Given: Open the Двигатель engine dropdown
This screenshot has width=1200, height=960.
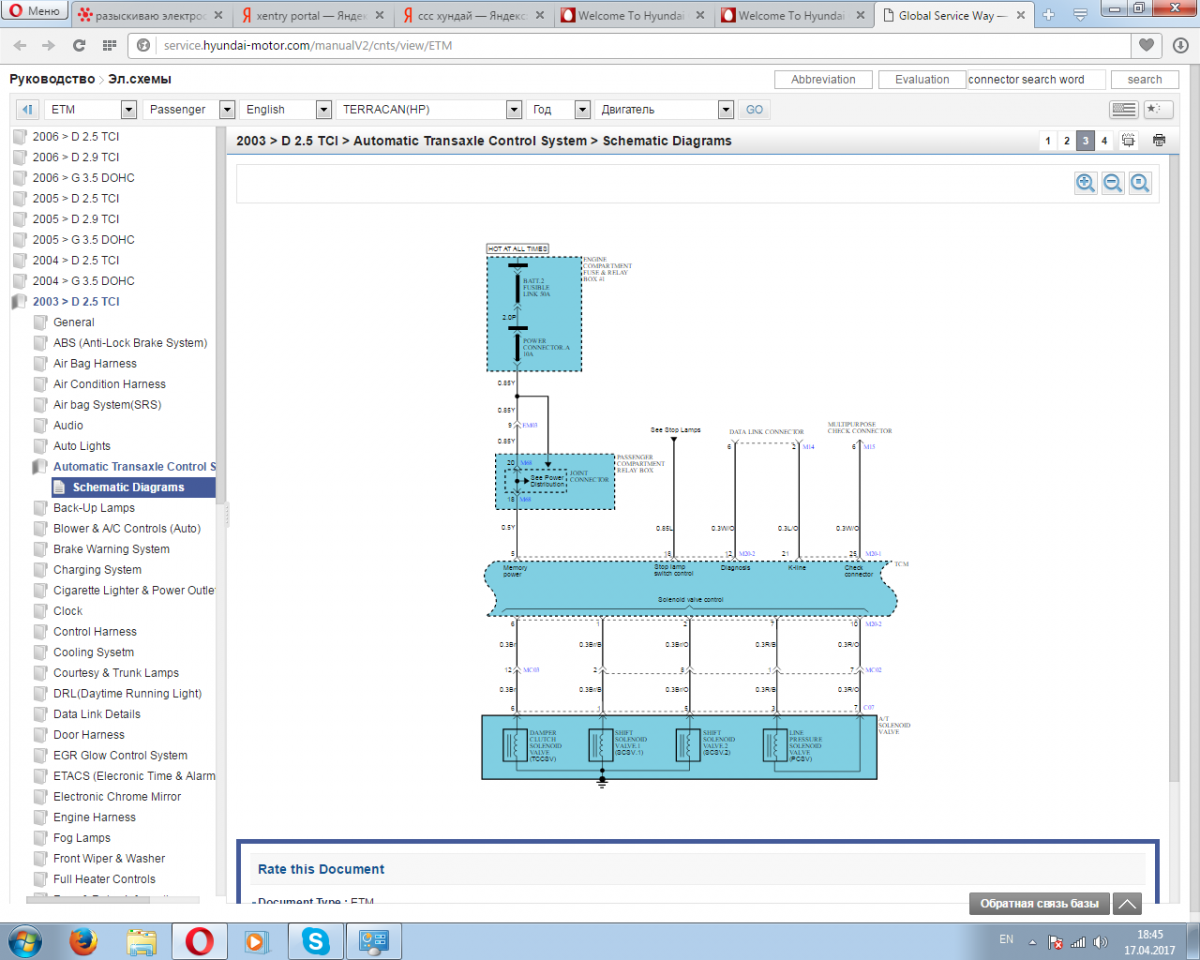Looking at the screenshot, I should pos(726,109).
